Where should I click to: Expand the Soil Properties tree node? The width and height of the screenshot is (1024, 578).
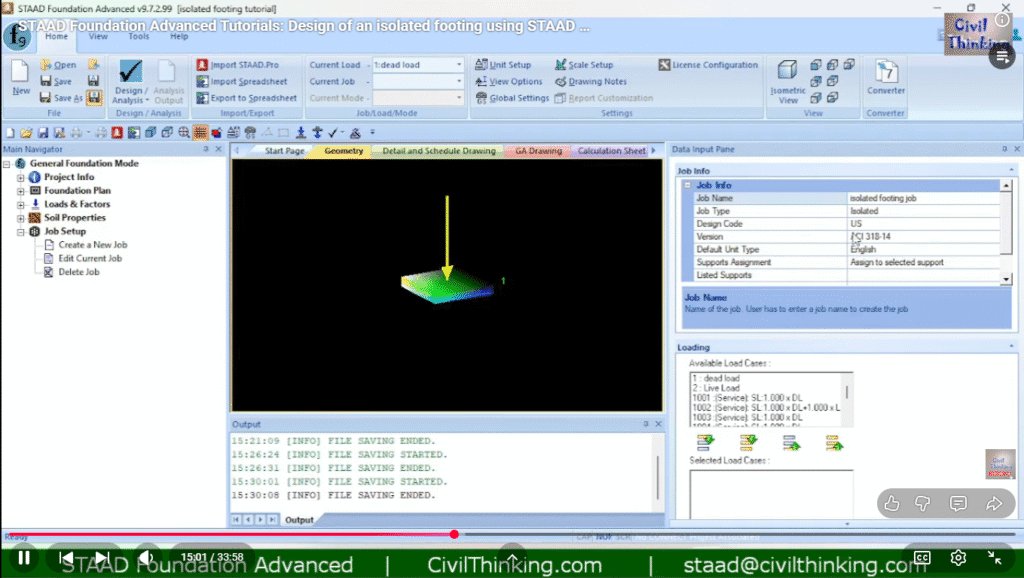coord(21,218)
